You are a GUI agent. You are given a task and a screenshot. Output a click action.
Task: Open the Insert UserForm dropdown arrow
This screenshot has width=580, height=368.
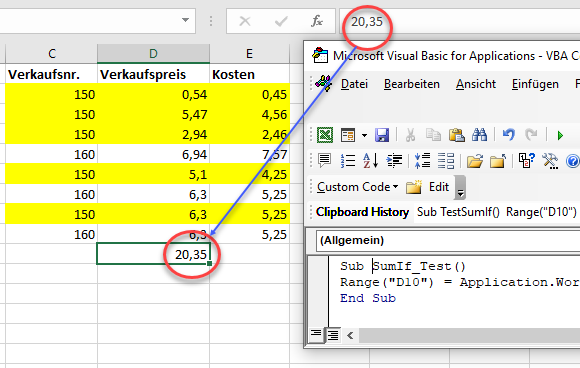364,135
